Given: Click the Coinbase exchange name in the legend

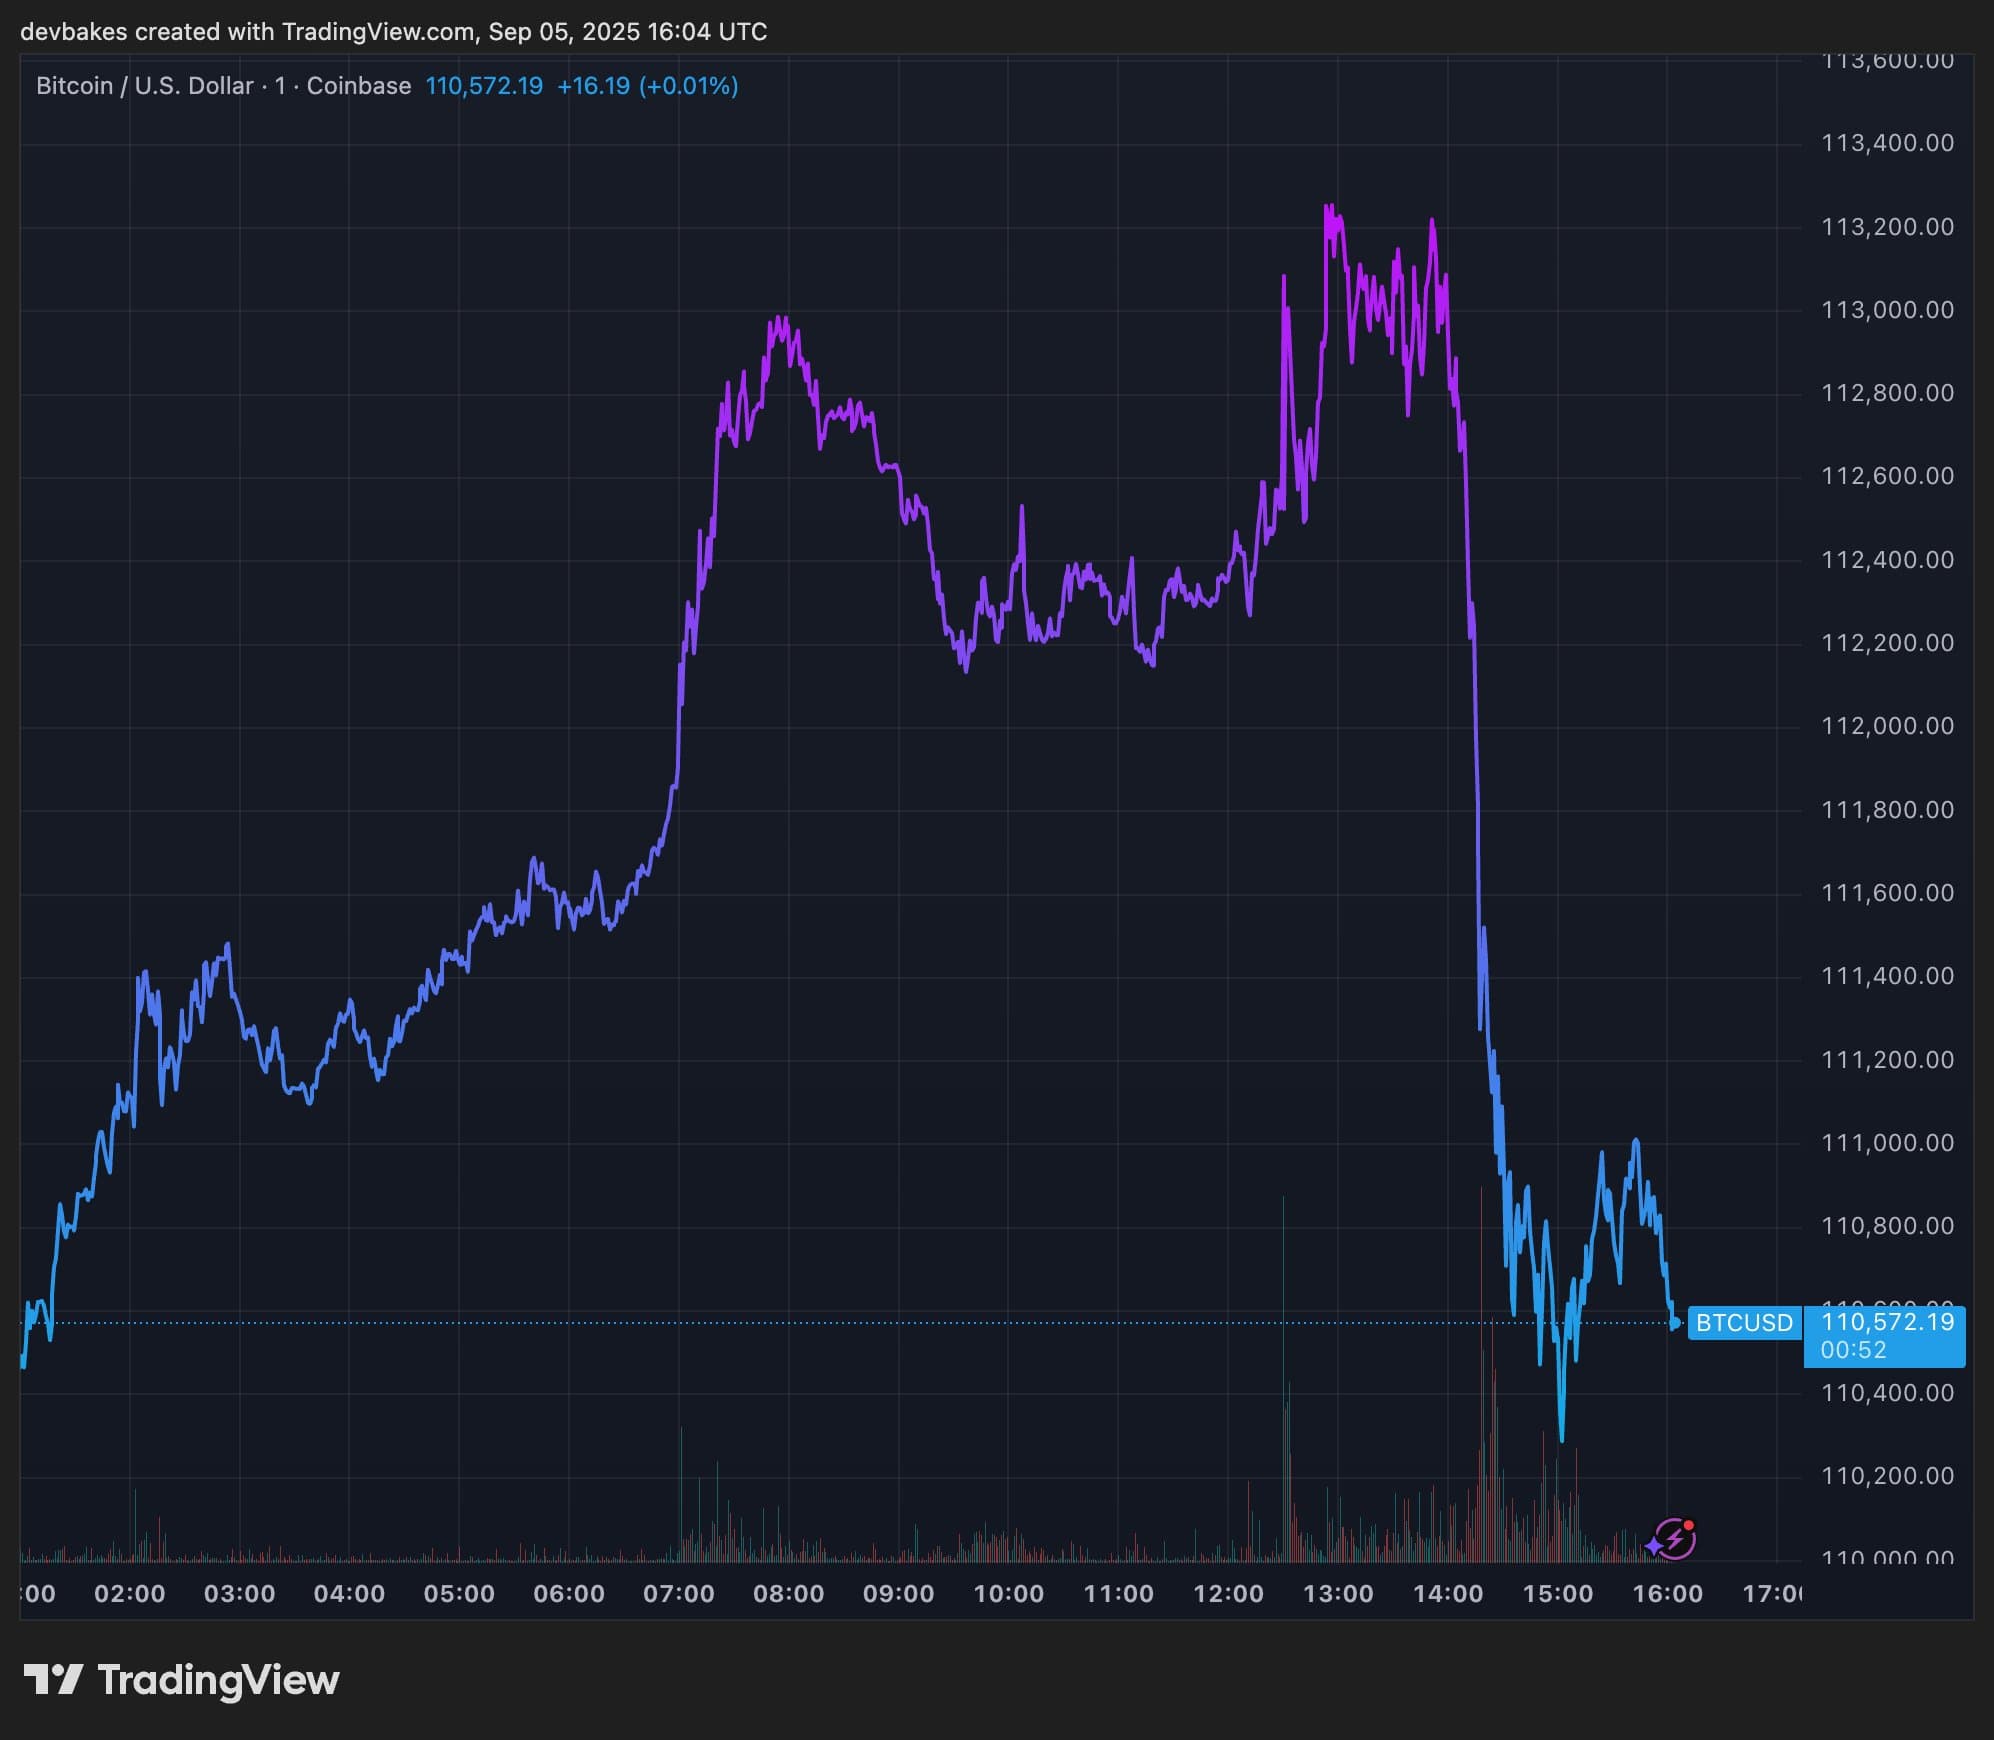Looking at the screenshot, I should 358,86.
